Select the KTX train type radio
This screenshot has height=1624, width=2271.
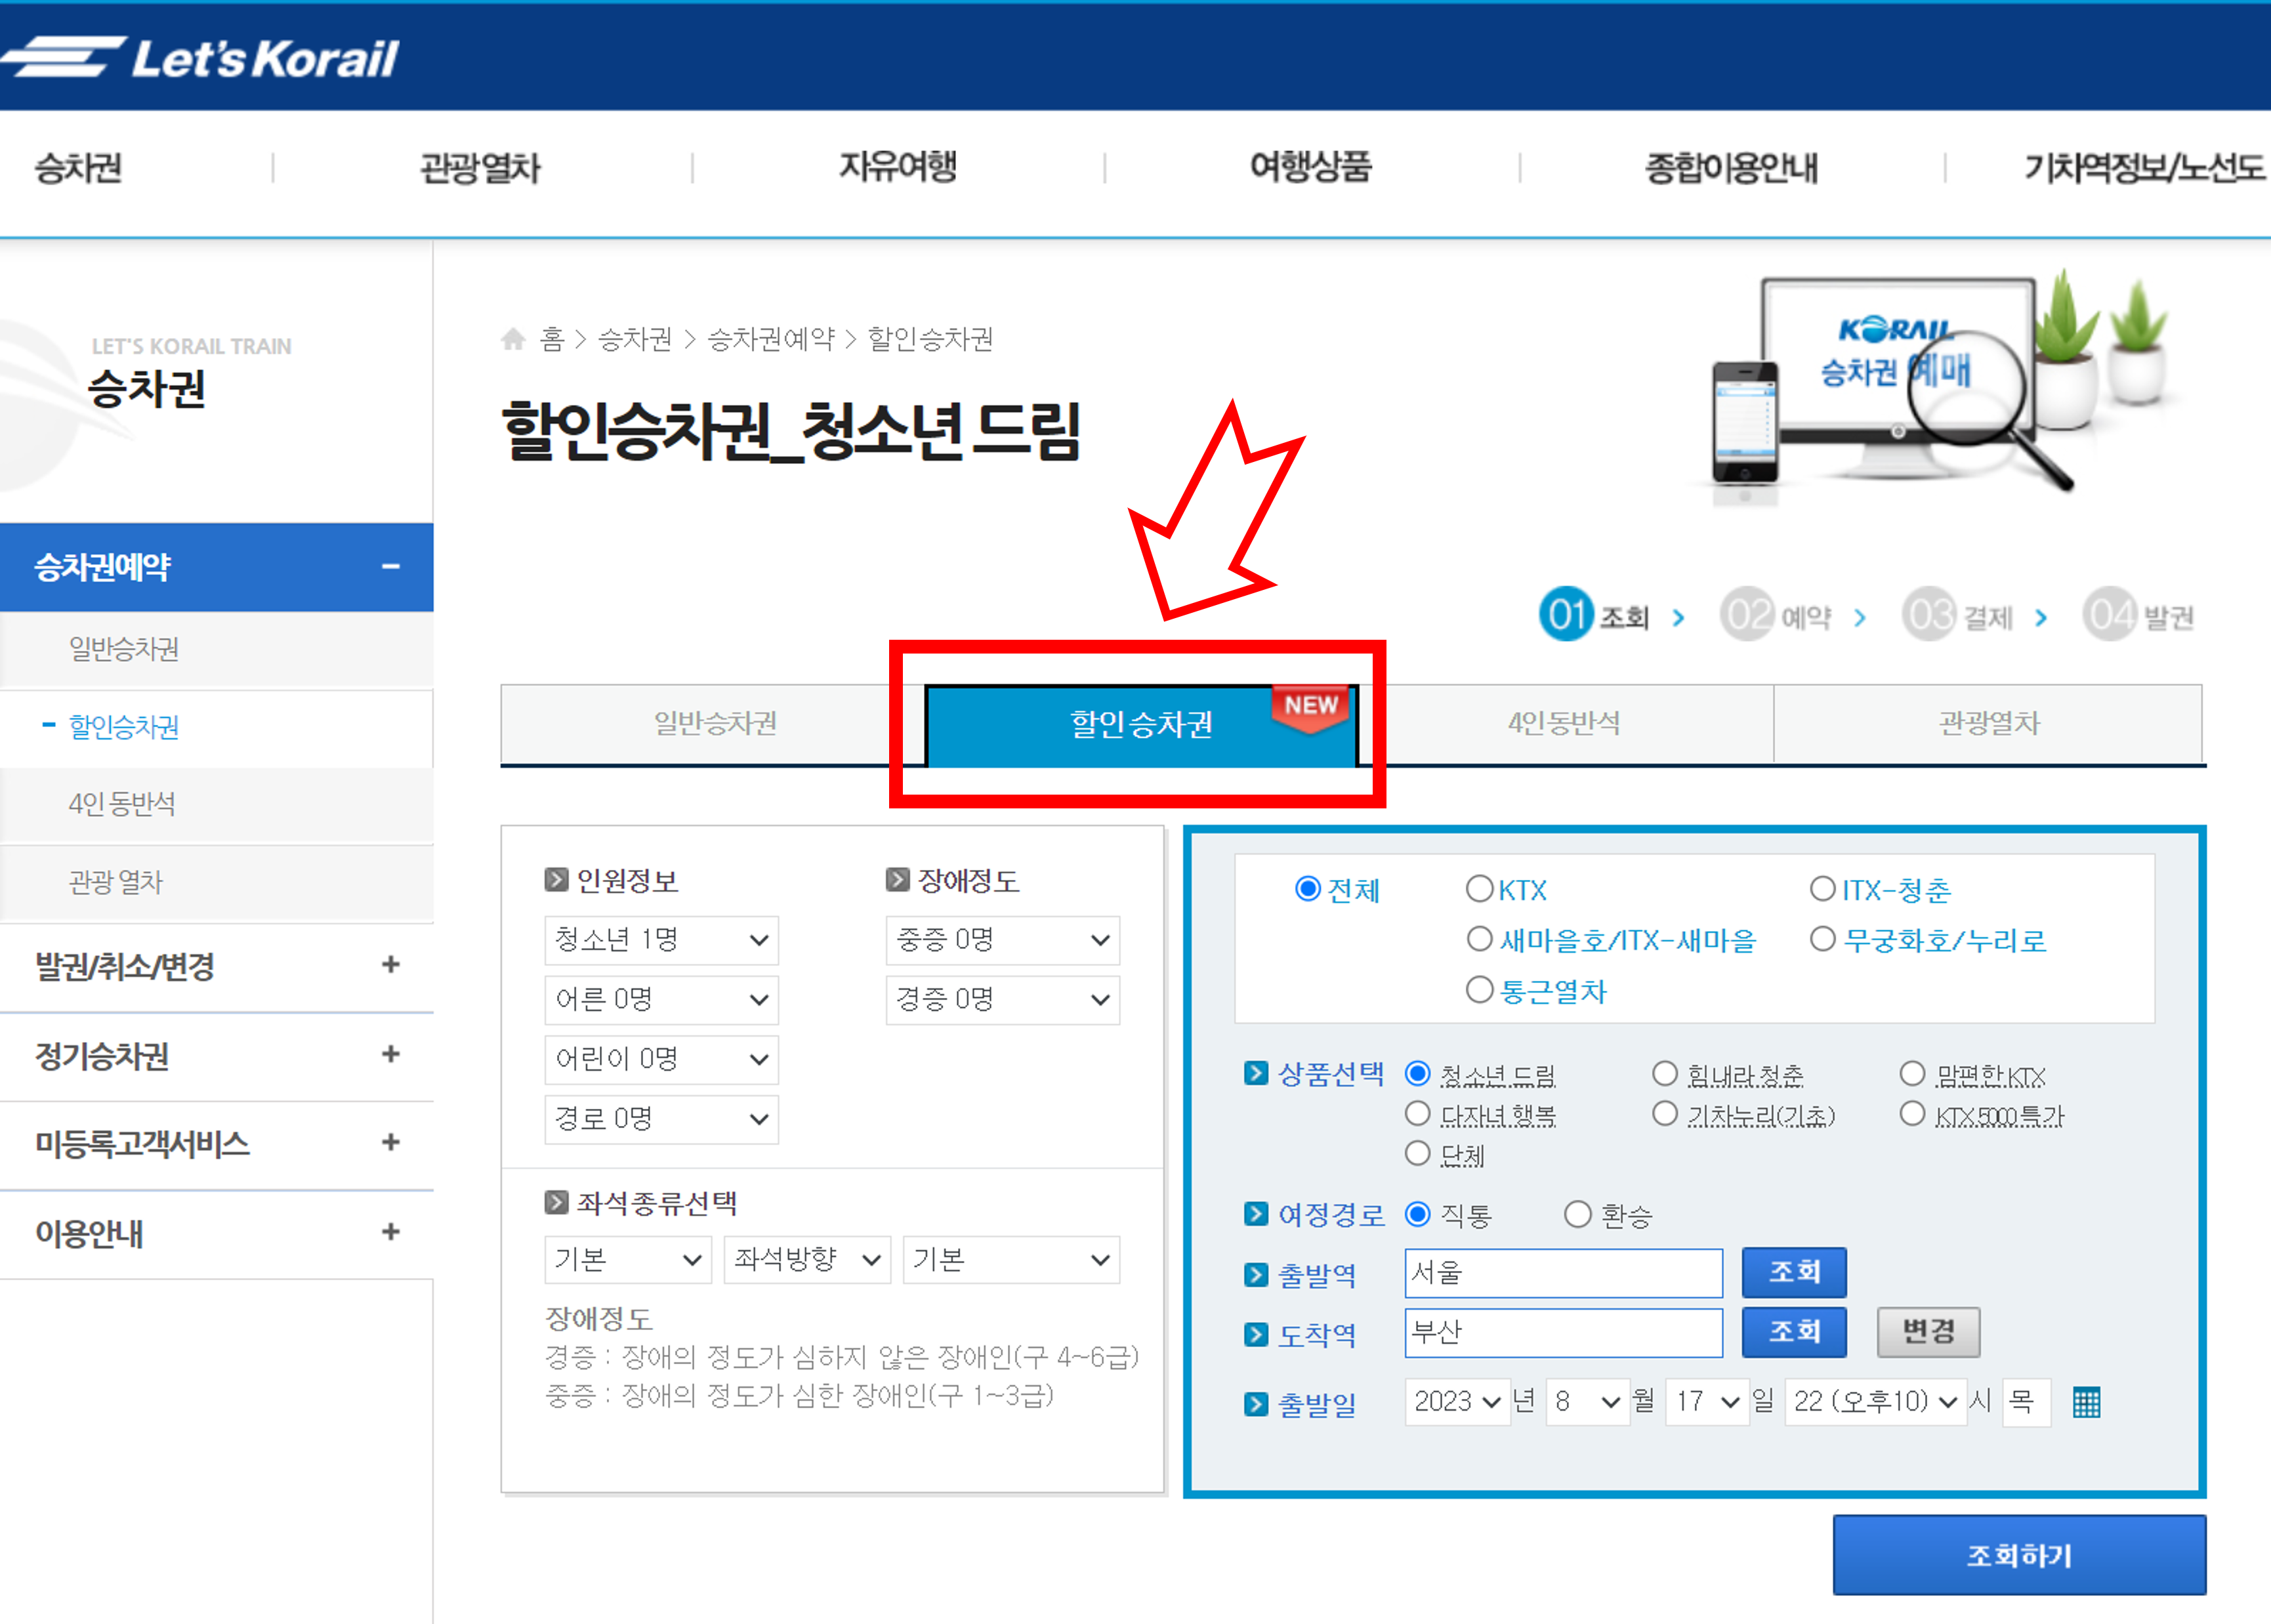click(x=1479, y=889)
